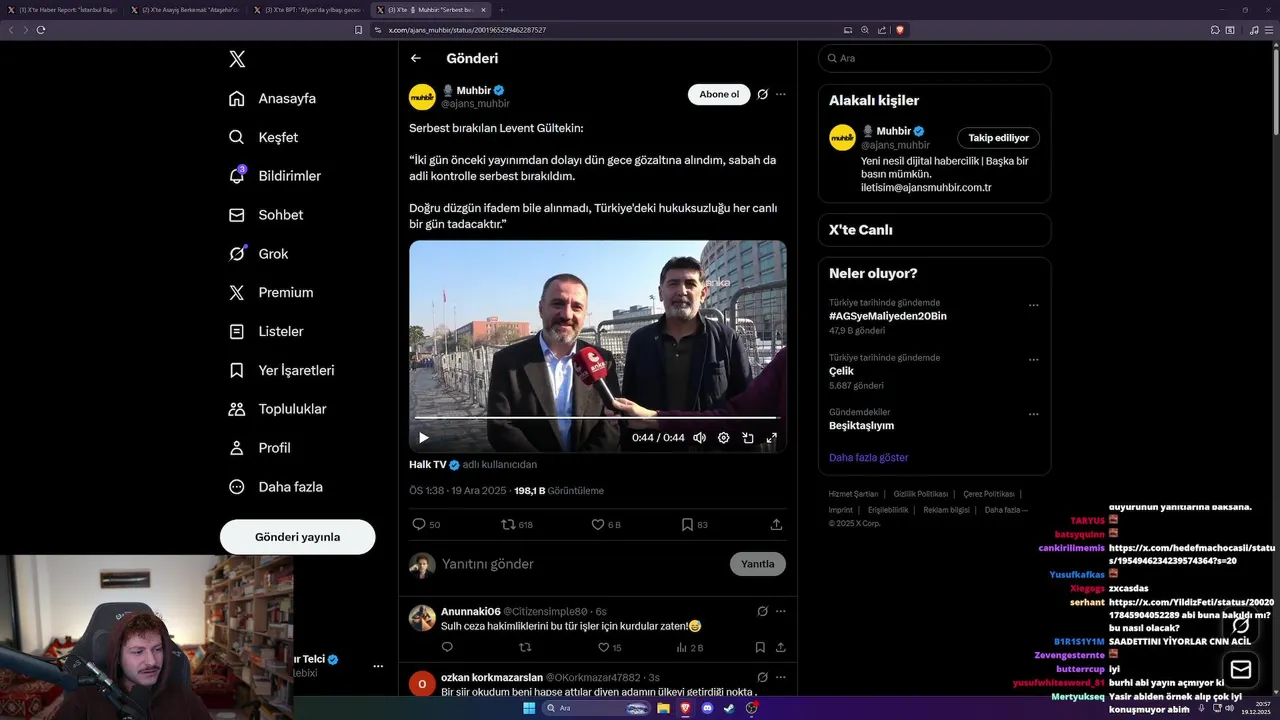
Task: Go to Anasayfa in the sidebar
Action: tap(272, 98)
